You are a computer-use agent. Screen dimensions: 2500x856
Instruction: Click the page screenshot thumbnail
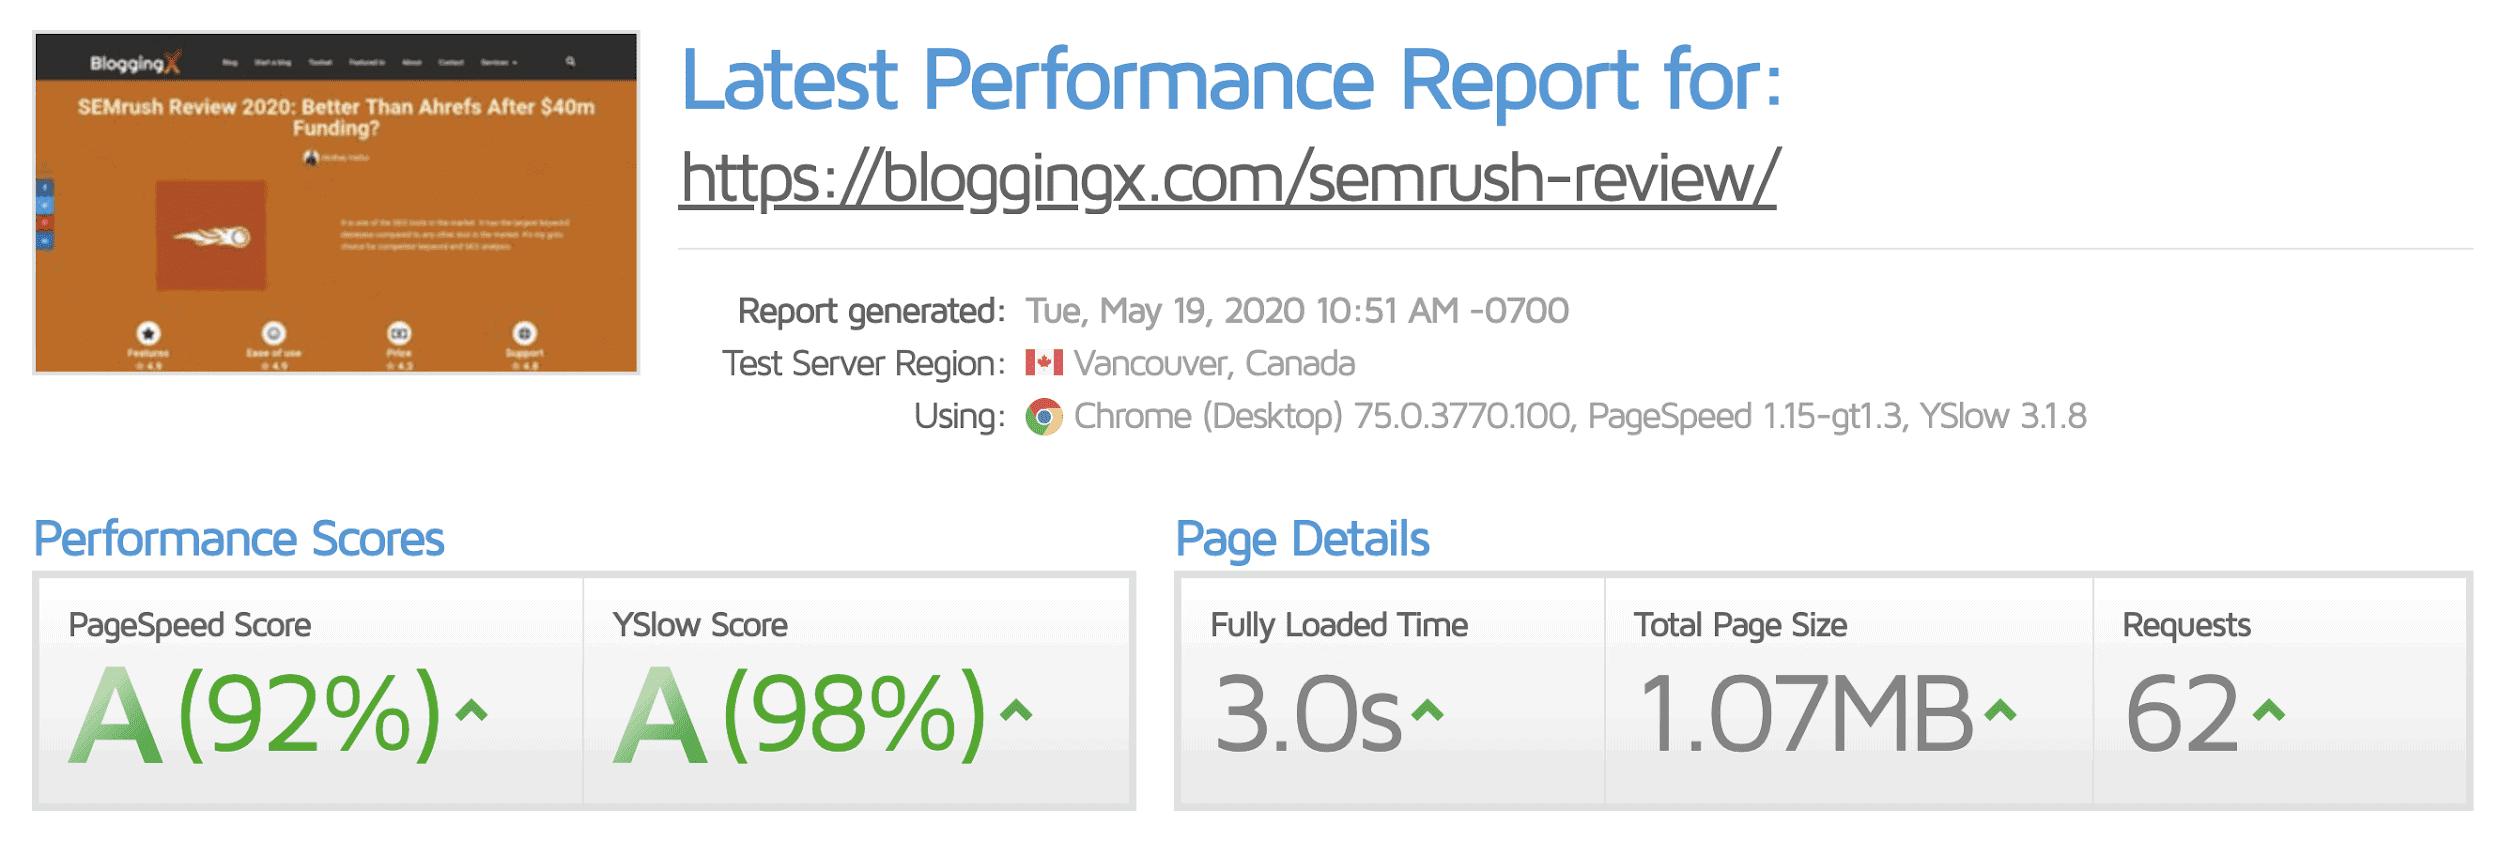click(x=336, y=203)
